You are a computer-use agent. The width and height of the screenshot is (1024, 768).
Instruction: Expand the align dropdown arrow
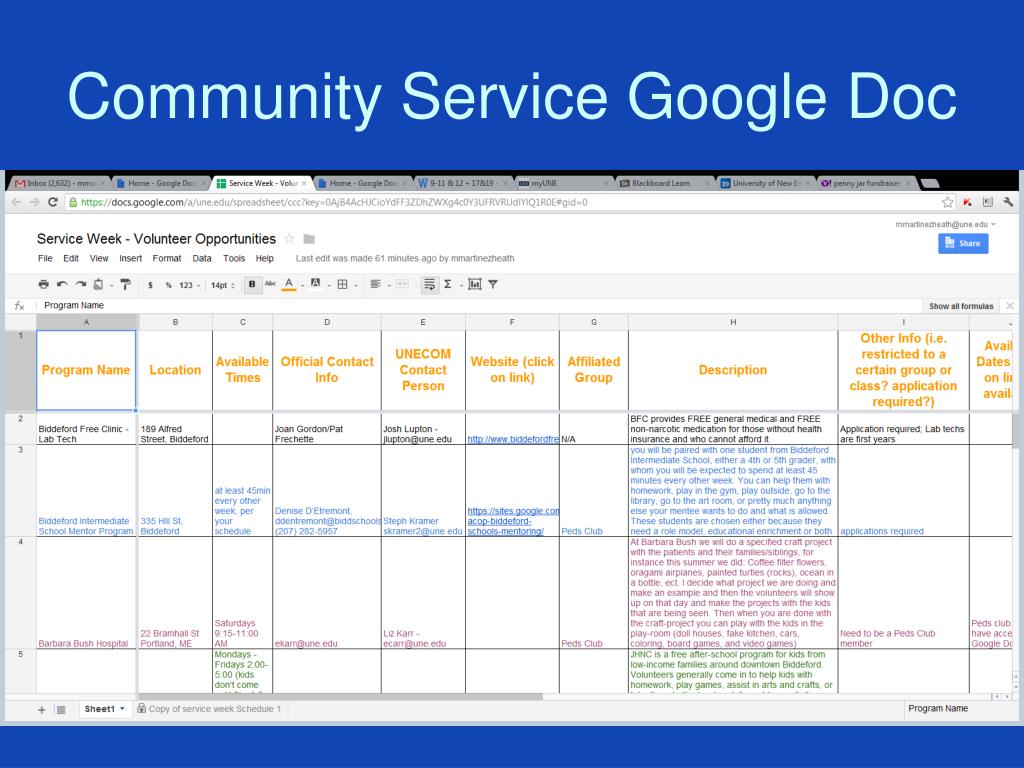tap(389, 285)
